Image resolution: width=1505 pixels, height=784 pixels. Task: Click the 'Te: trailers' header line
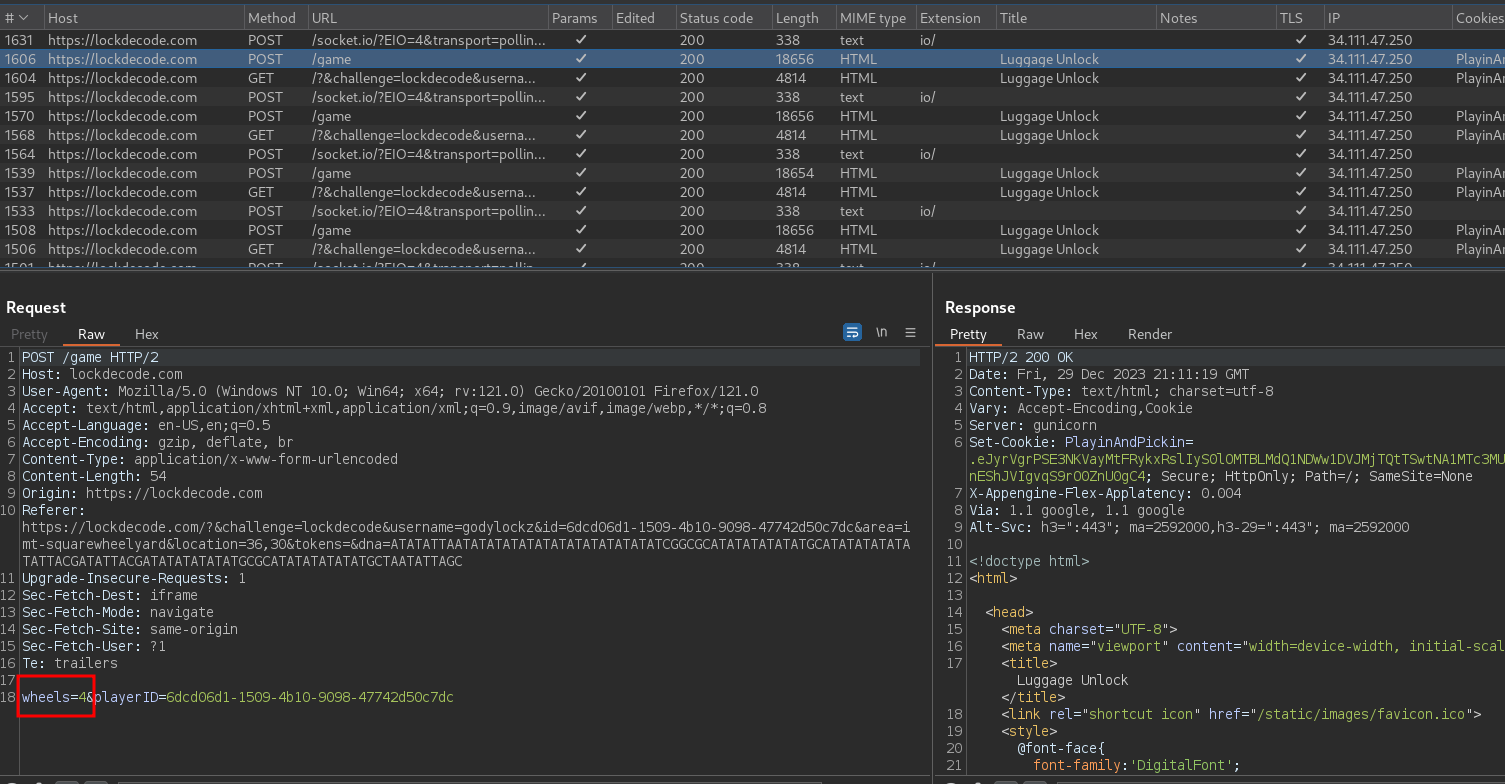(x=70, y=663)
